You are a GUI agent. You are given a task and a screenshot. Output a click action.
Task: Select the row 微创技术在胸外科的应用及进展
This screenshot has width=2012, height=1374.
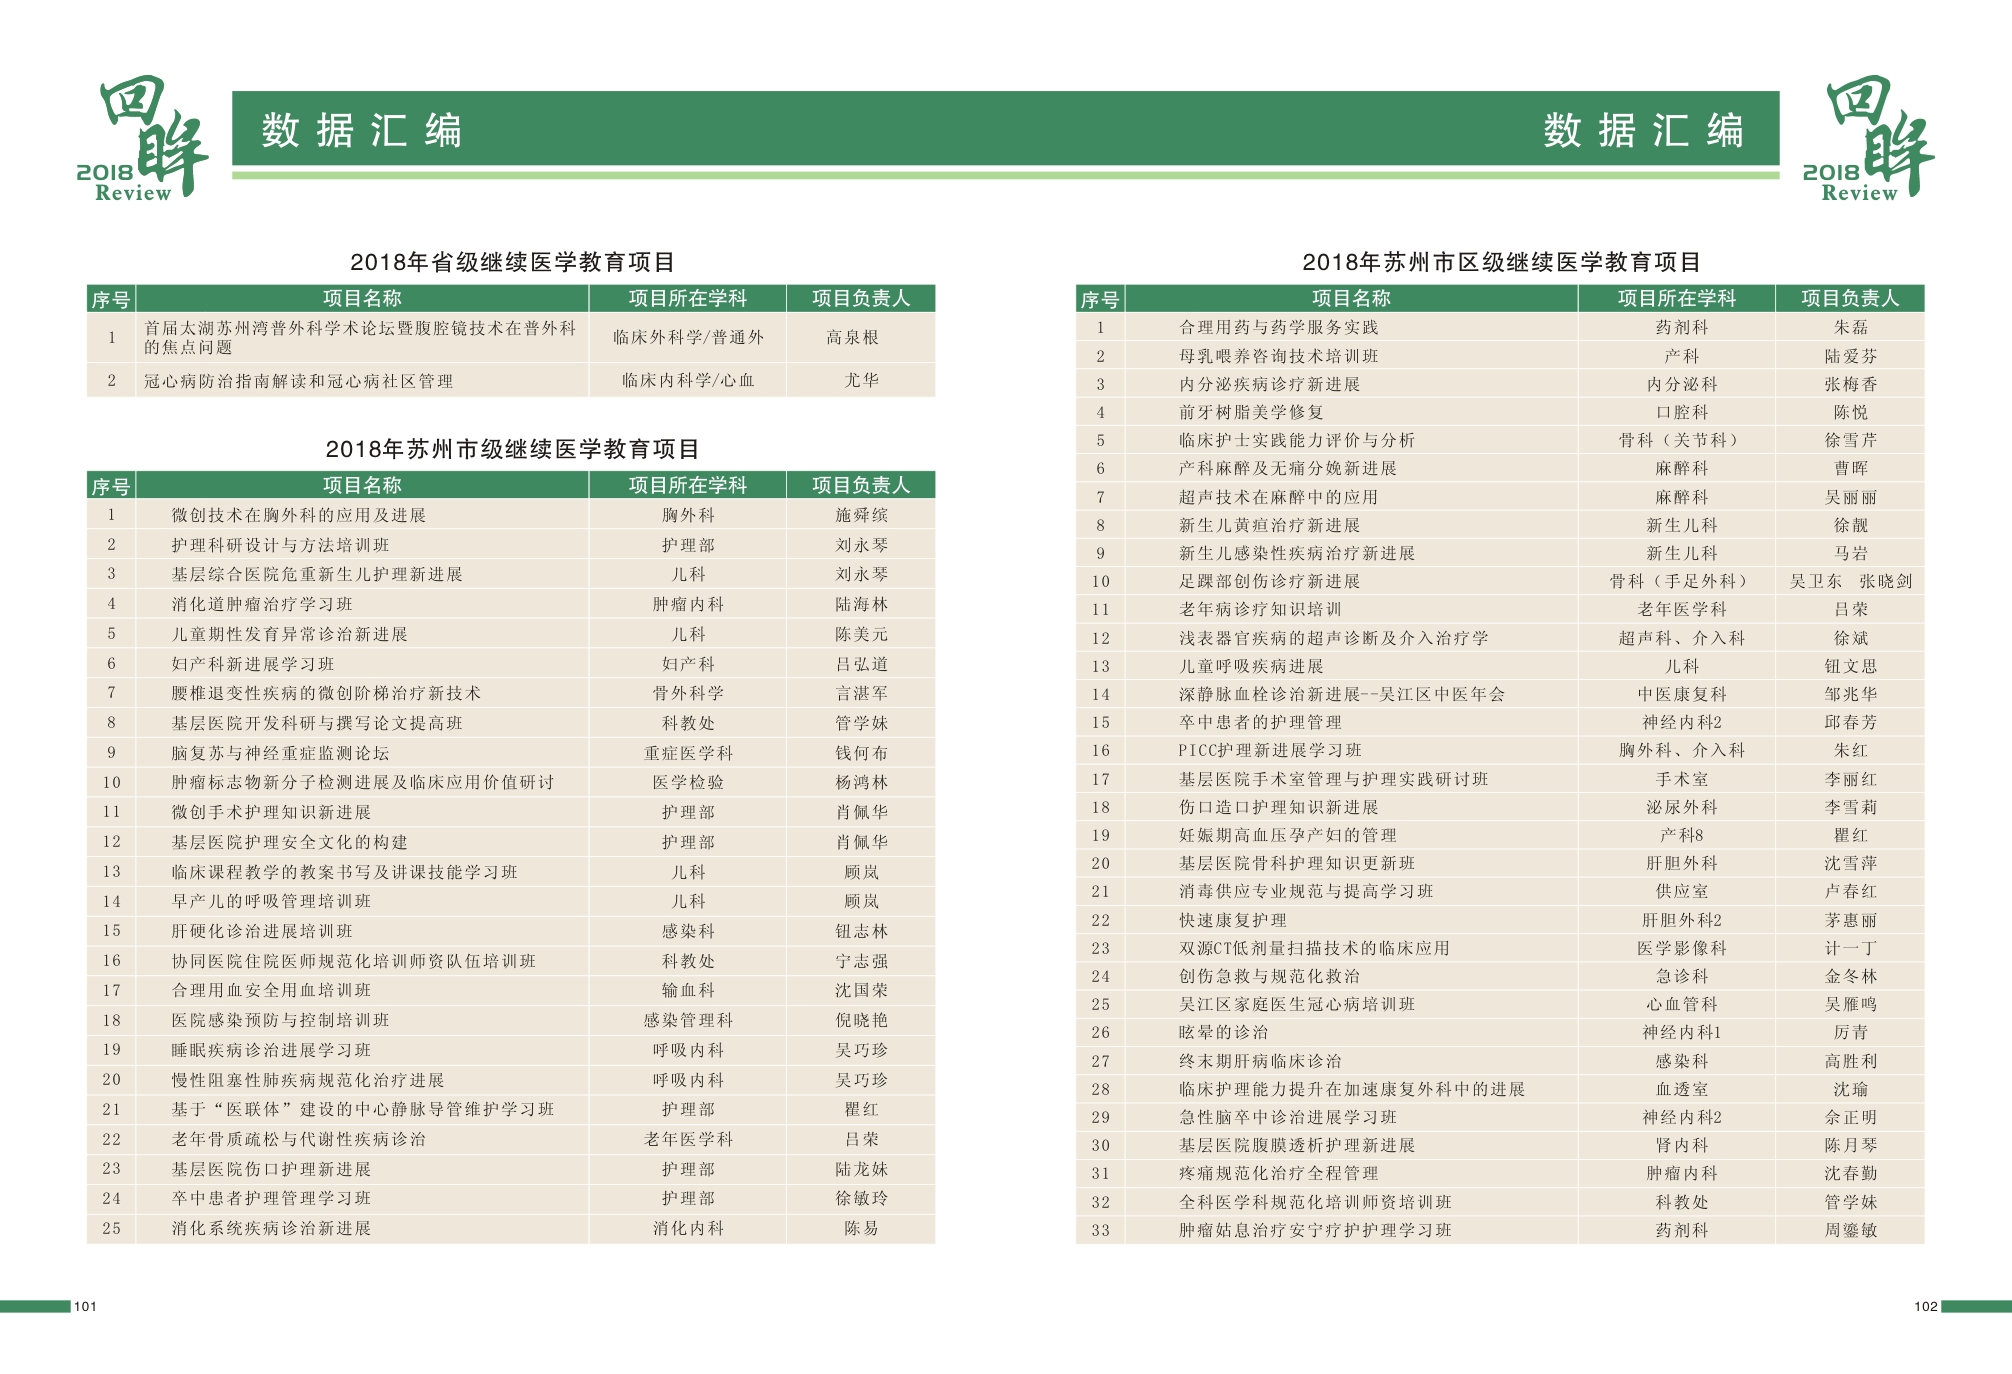pyautogui.click(x=298, y=515)
